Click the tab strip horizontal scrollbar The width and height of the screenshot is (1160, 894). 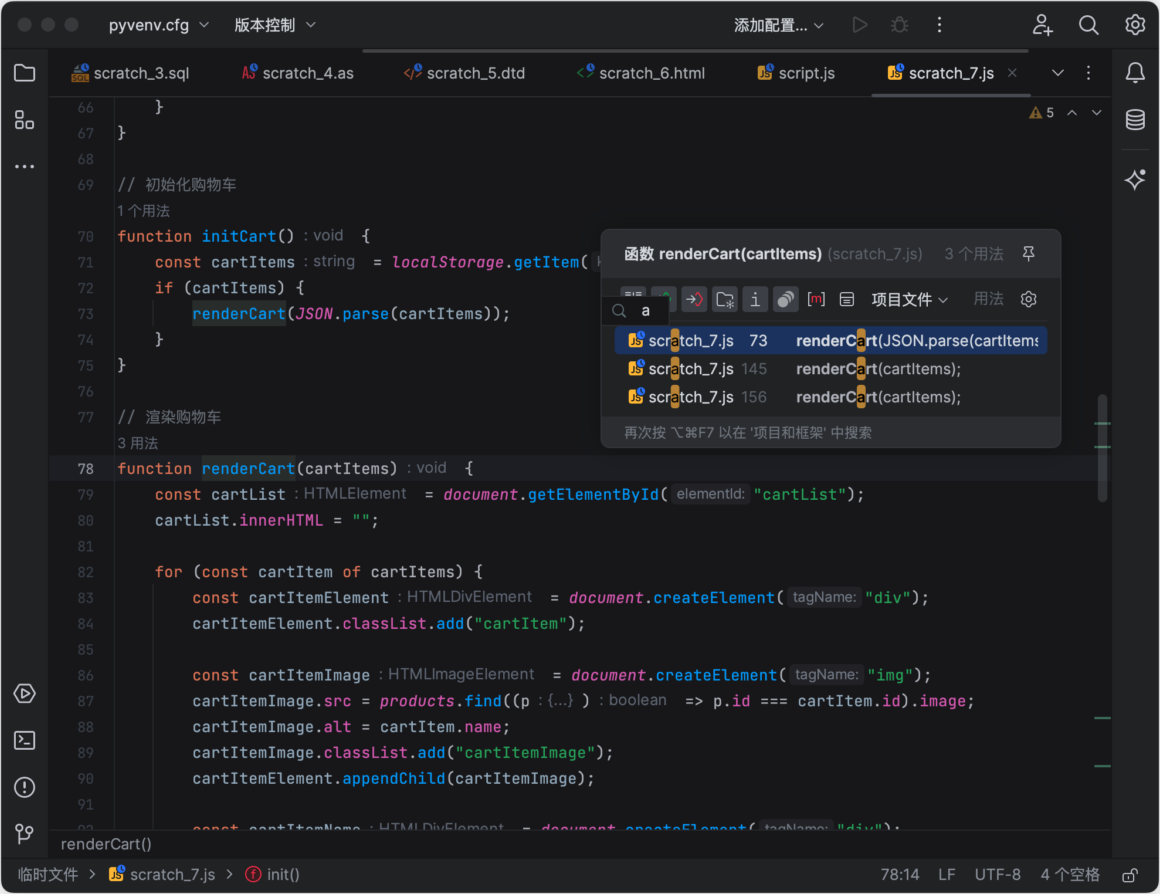tap(695, 51)
